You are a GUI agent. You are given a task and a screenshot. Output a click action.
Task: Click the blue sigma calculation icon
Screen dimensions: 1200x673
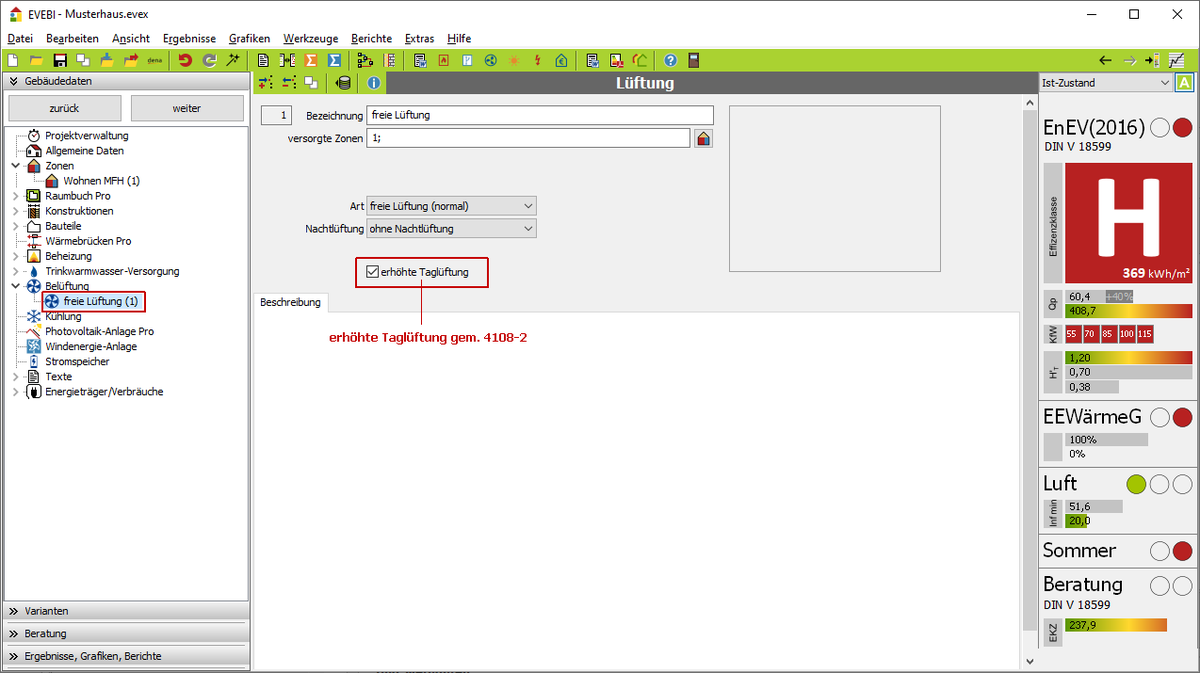pos(335,60)
